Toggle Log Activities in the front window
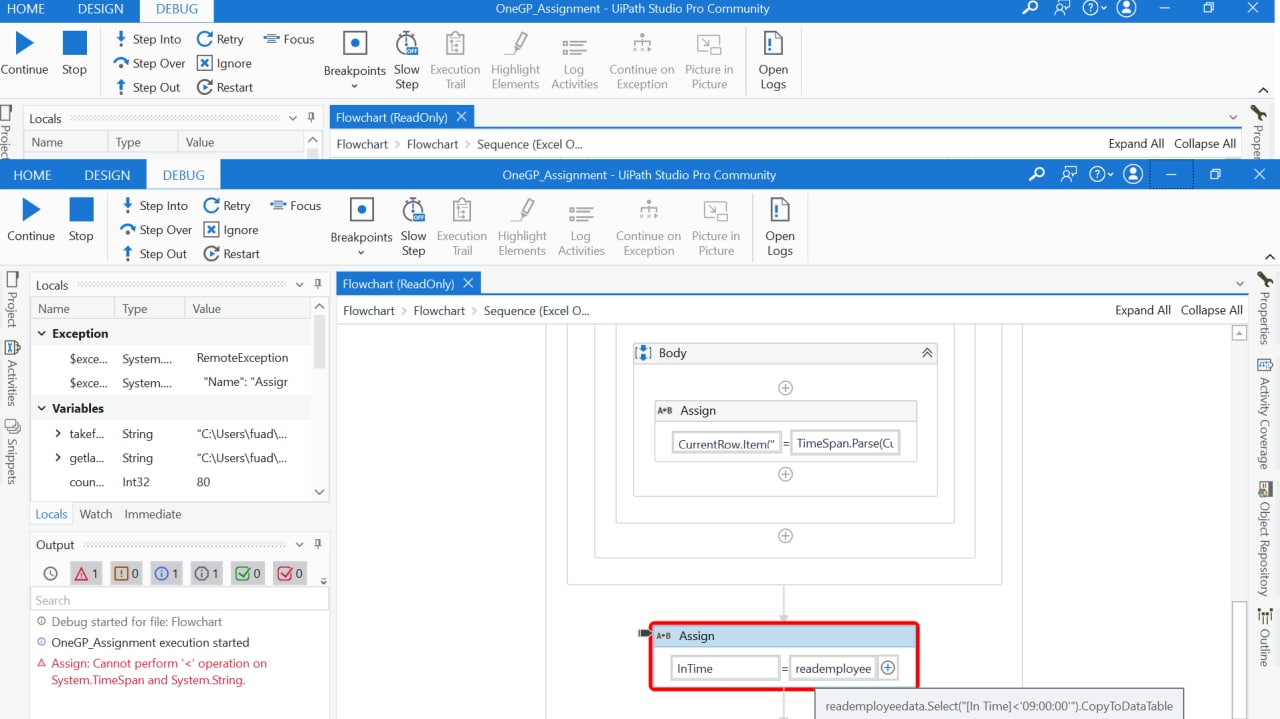 click(x=581, y=227)
